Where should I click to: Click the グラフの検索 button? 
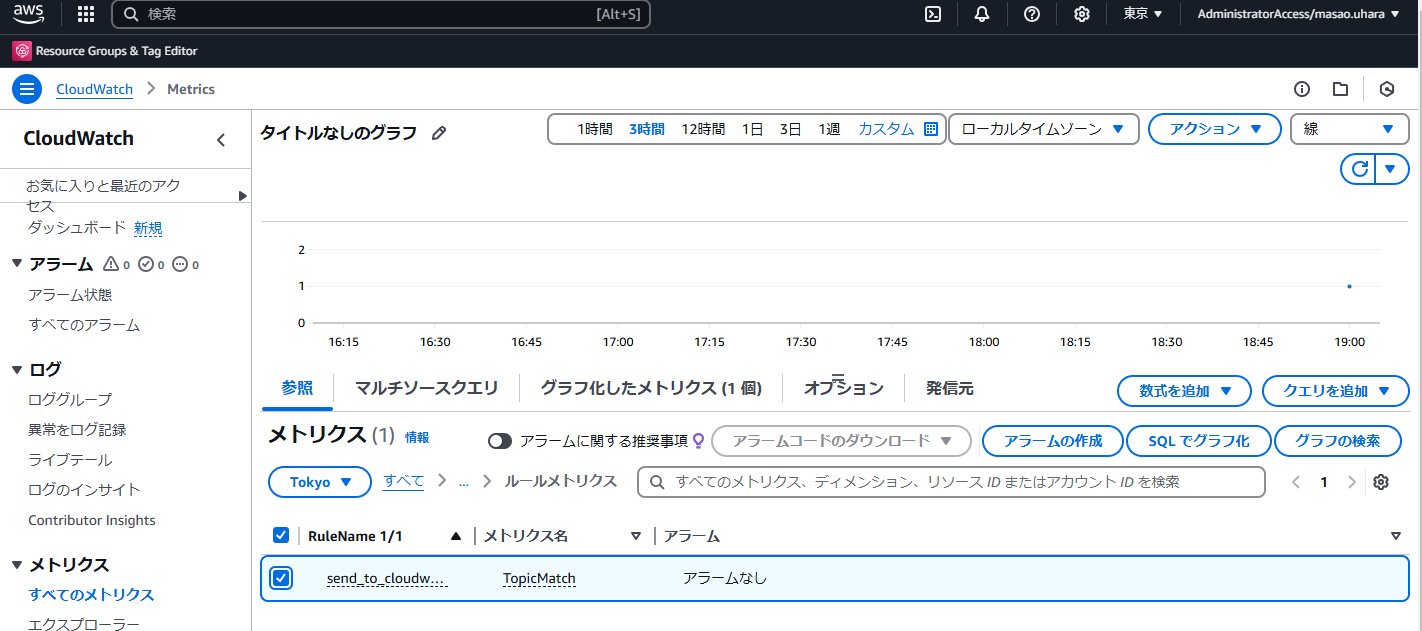pyautogui.click(x=1338, y=441)
